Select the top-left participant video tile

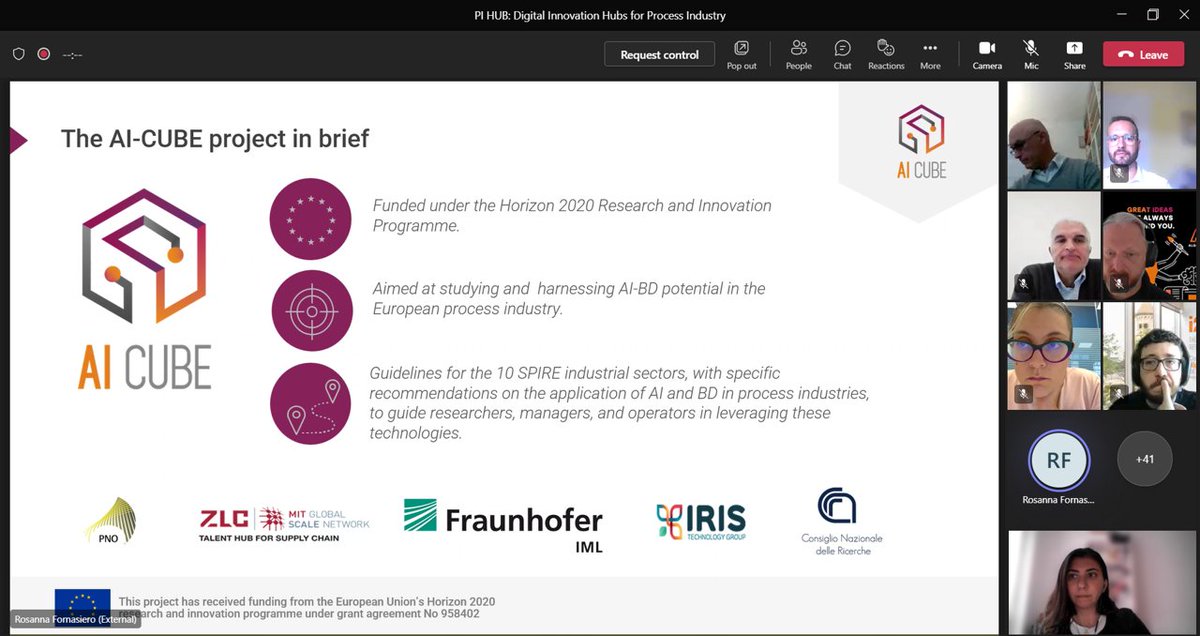pyautogui.click(x=1053, y=135)
